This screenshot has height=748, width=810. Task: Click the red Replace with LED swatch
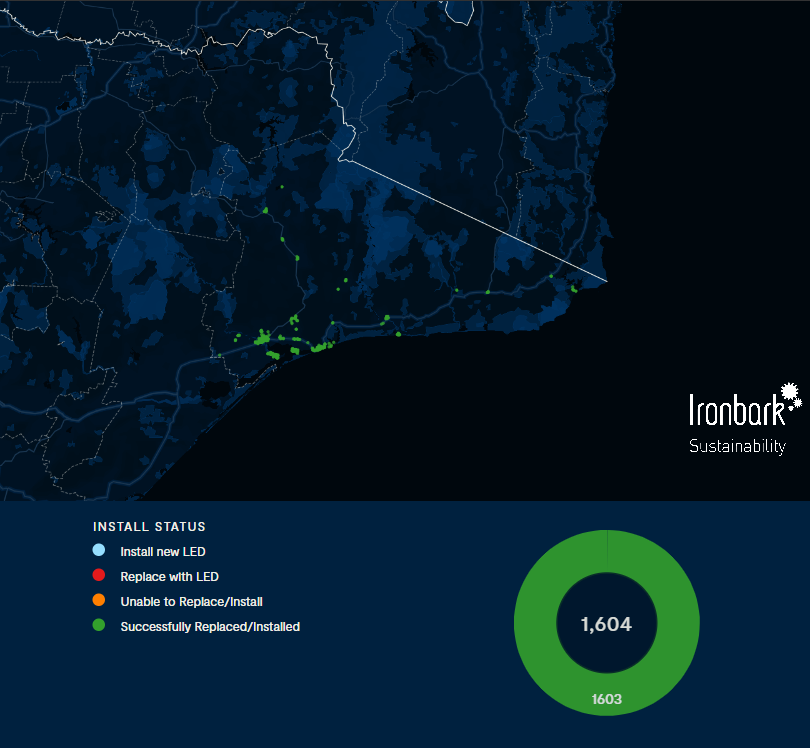tap(99, 575)
